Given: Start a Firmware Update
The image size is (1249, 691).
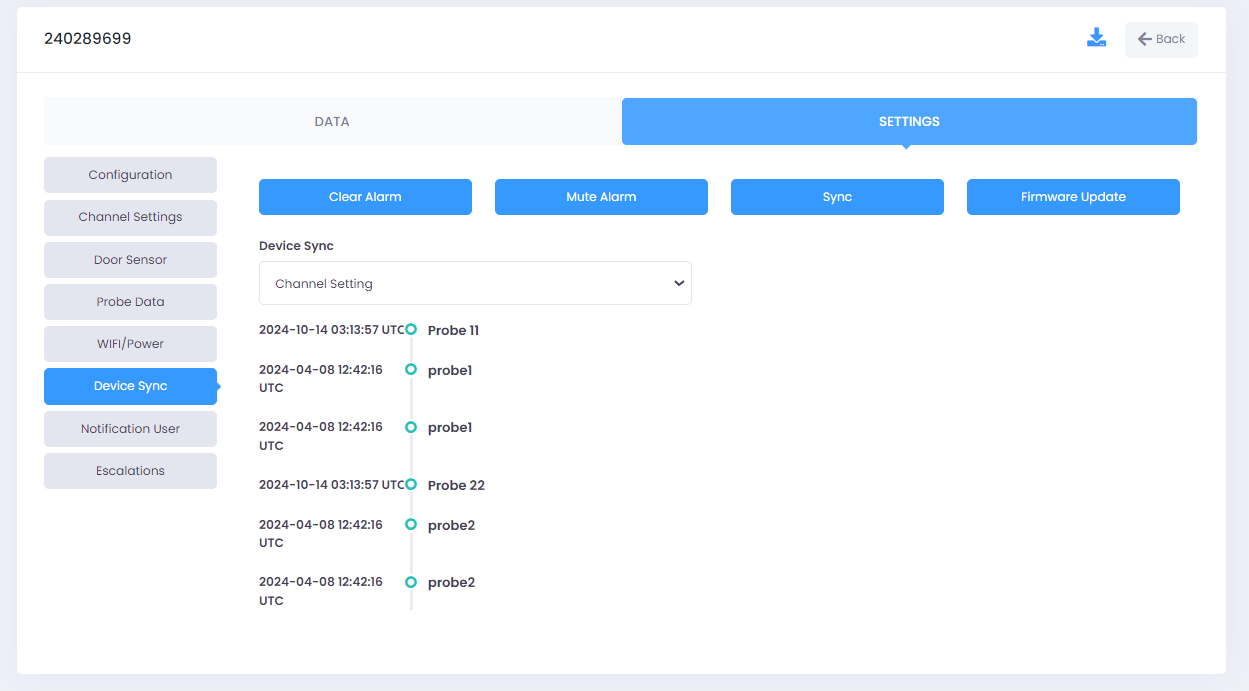Looking at the screenshot, I should (x=1073, y=197).
